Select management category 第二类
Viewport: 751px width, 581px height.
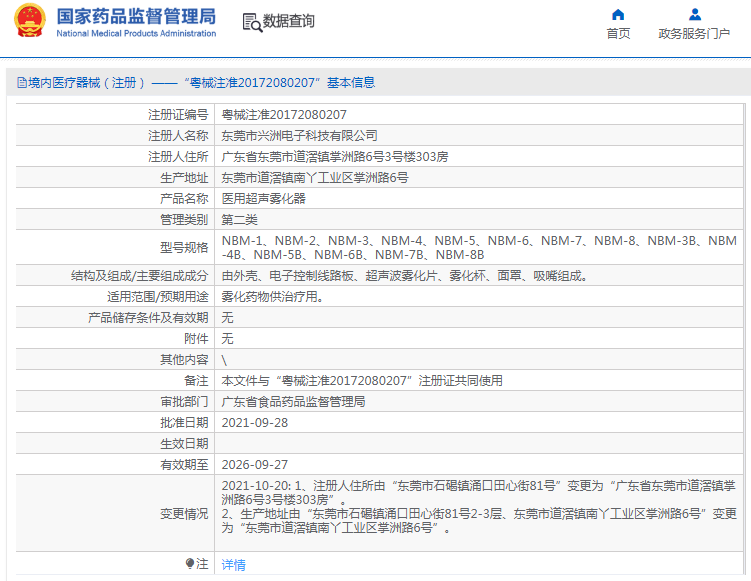pos(239,220)
